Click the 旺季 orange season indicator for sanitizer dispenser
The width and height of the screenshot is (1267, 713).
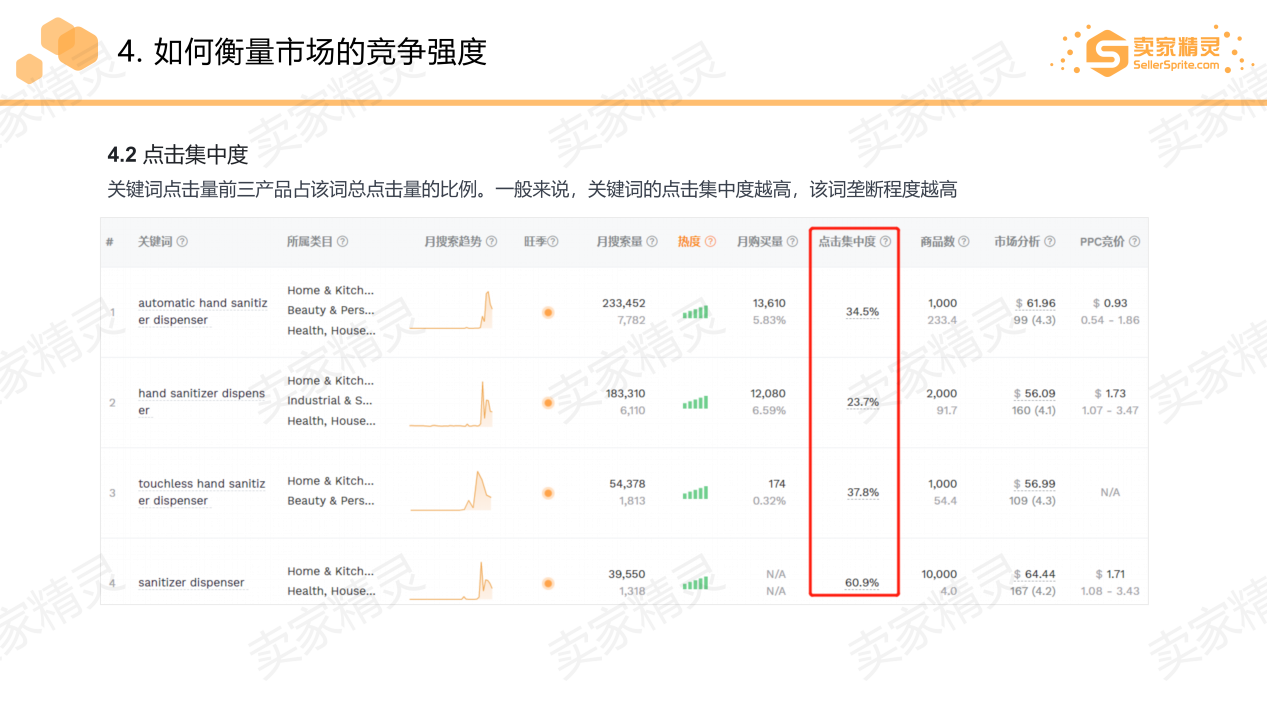coord(548,582)
